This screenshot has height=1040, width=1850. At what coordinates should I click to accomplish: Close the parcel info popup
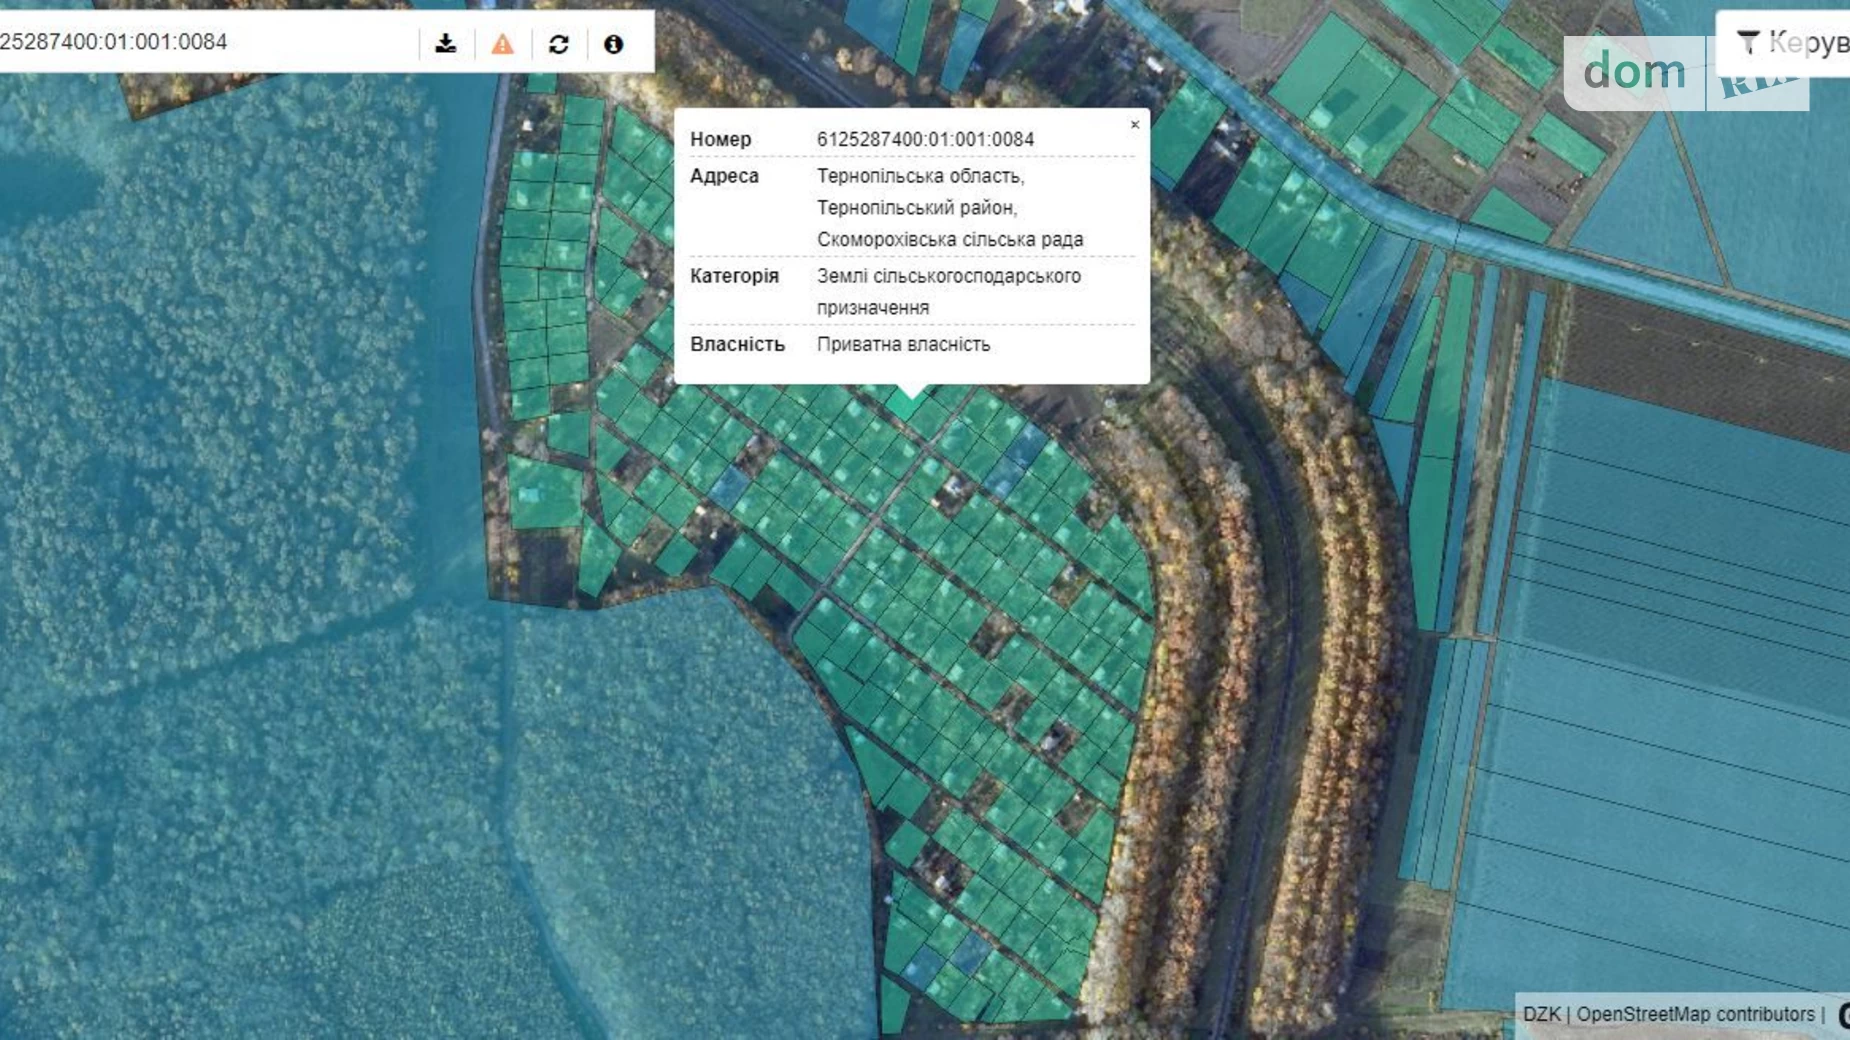1134,125
